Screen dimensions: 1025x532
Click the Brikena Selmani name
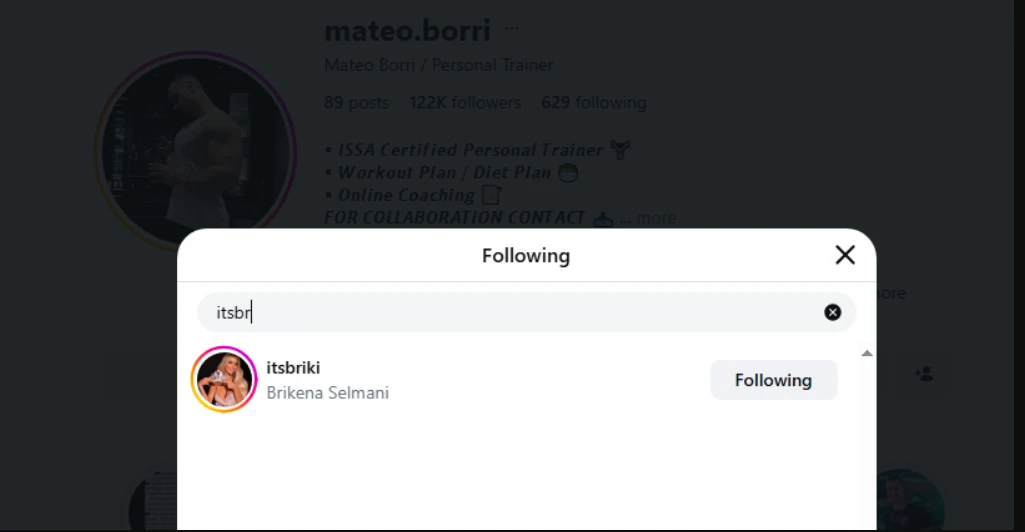327,393
